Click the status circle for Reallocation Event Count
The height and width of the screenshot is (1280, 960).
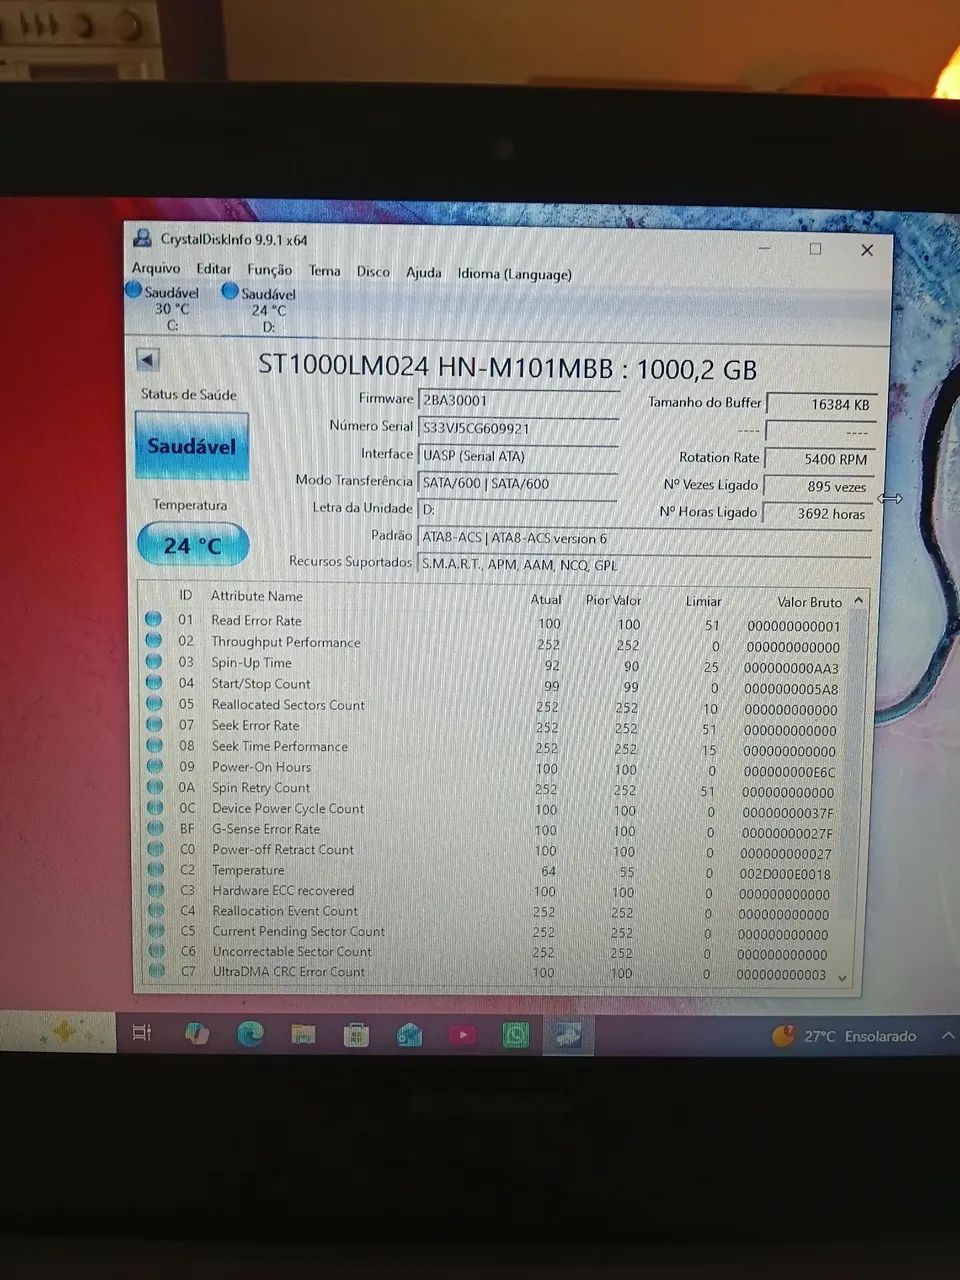156,911
